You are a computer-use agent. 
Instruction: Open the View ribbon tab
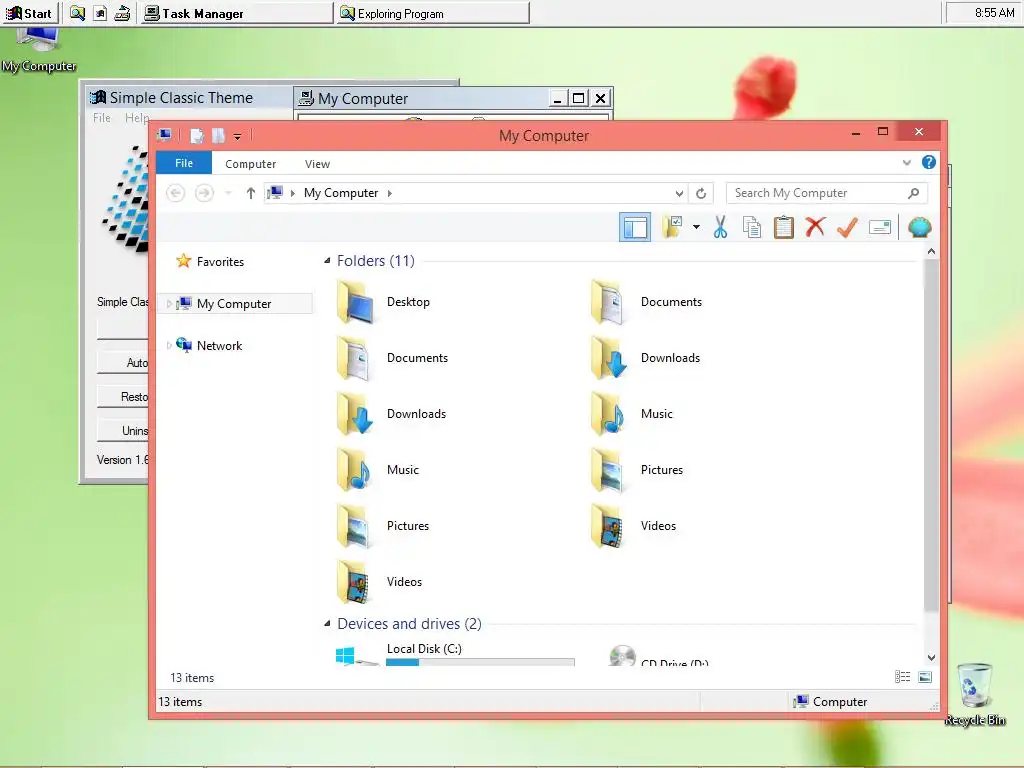pos(317,164)
